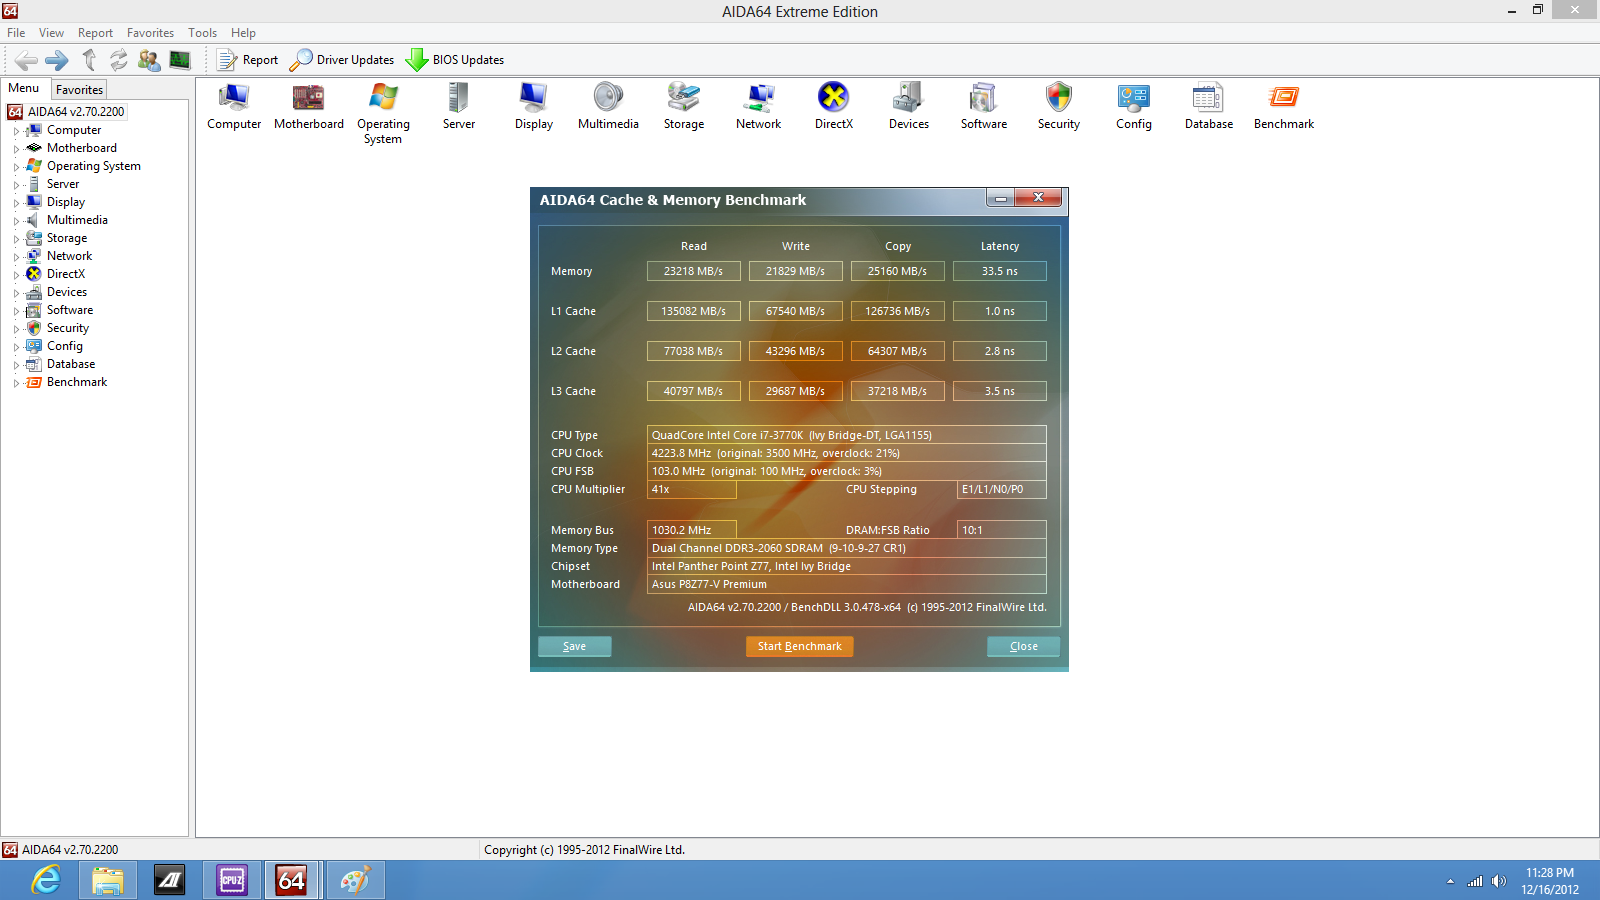Expand the Storage tree node
1600x900 pixels.
[x=16, y=239]
